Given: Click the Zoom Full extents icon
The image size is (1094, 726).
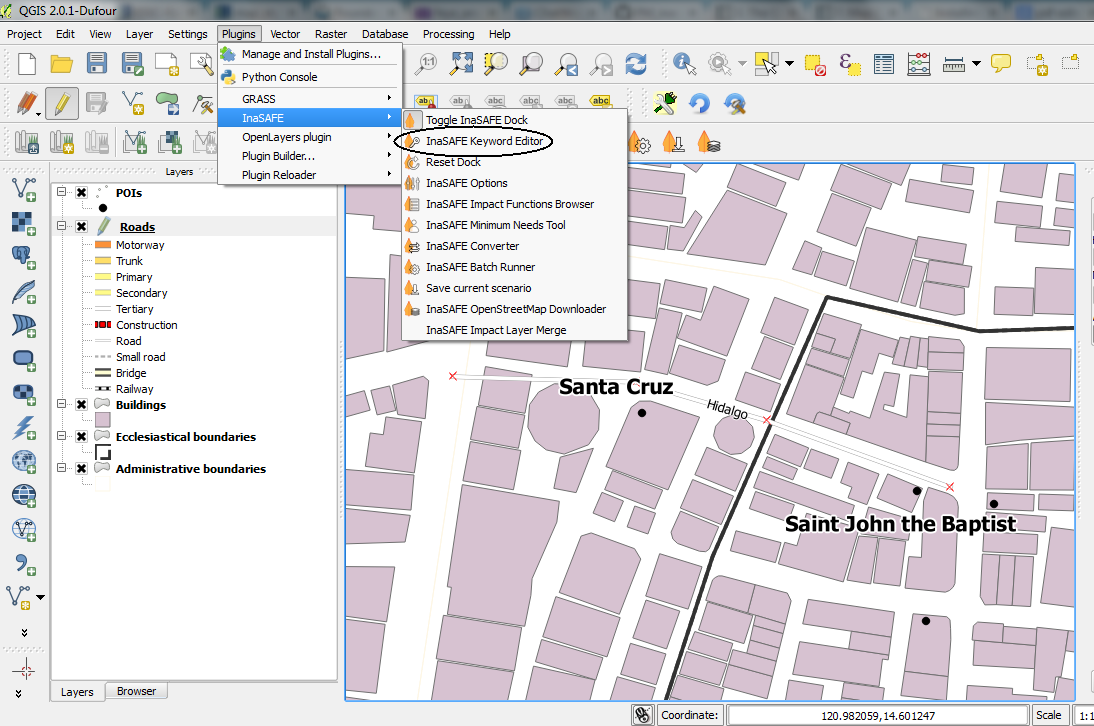Looking at the screenshot, I should [x=461, y=64].
